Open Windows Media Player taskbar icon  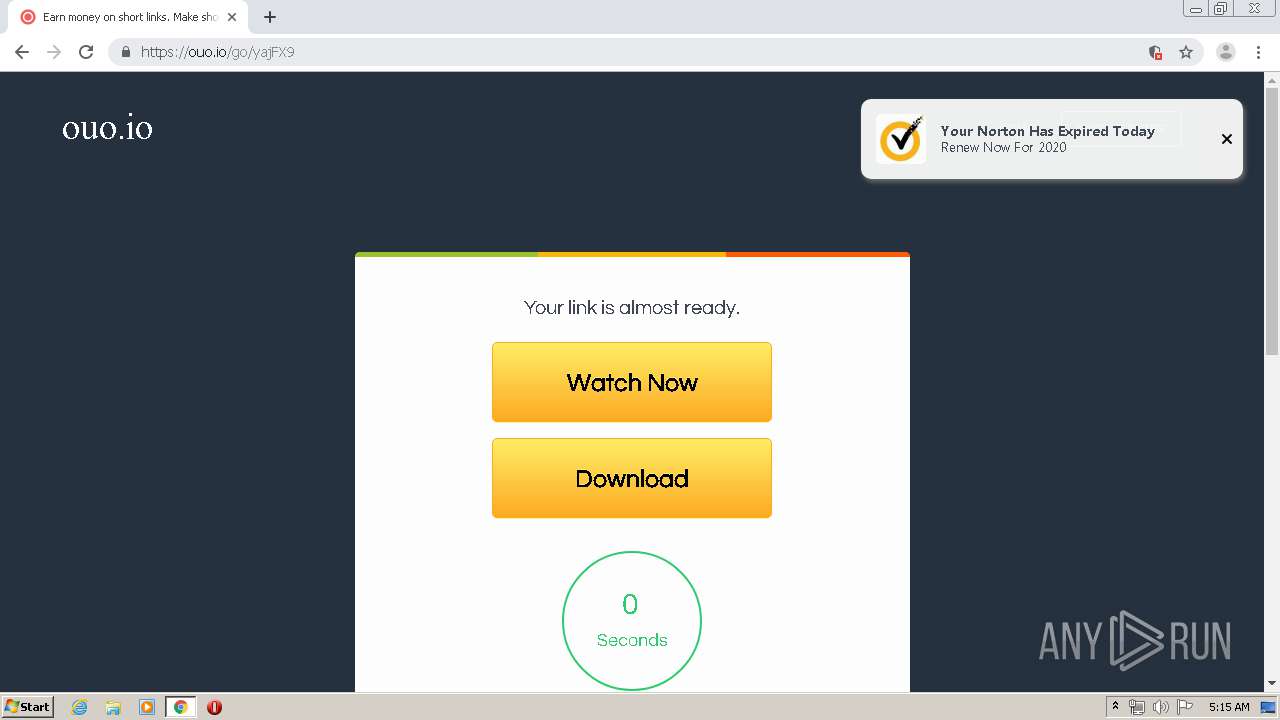(146, 707)
